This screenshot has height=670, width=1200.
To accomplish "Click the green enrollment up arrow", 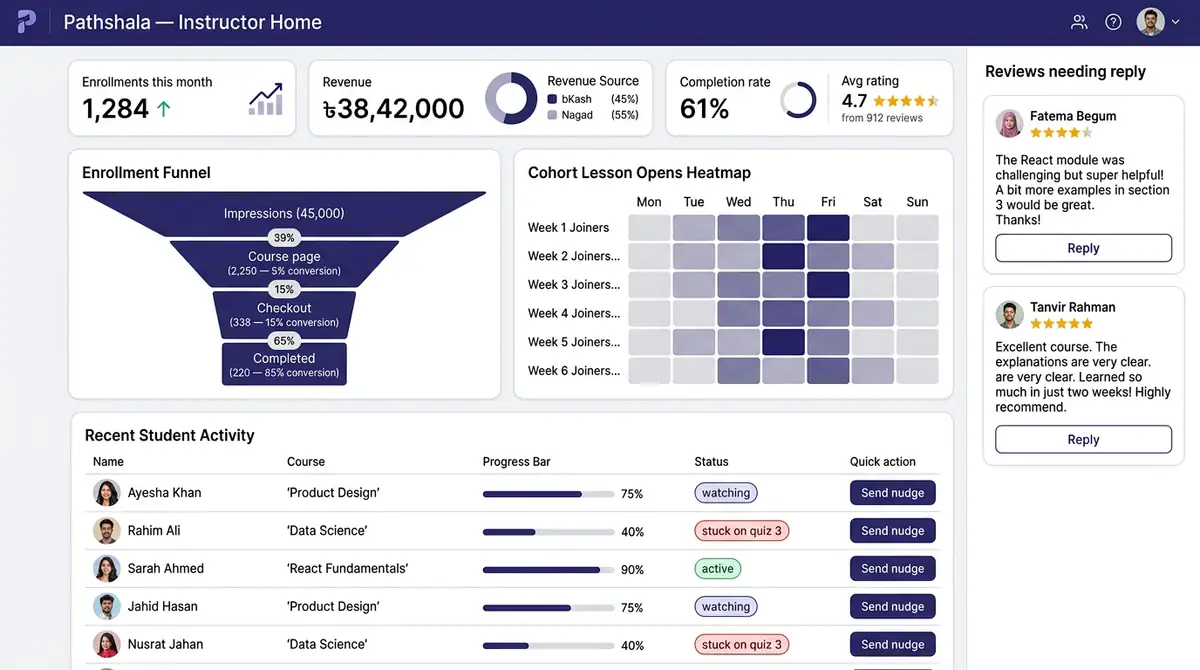I will [x=164, y=108].
